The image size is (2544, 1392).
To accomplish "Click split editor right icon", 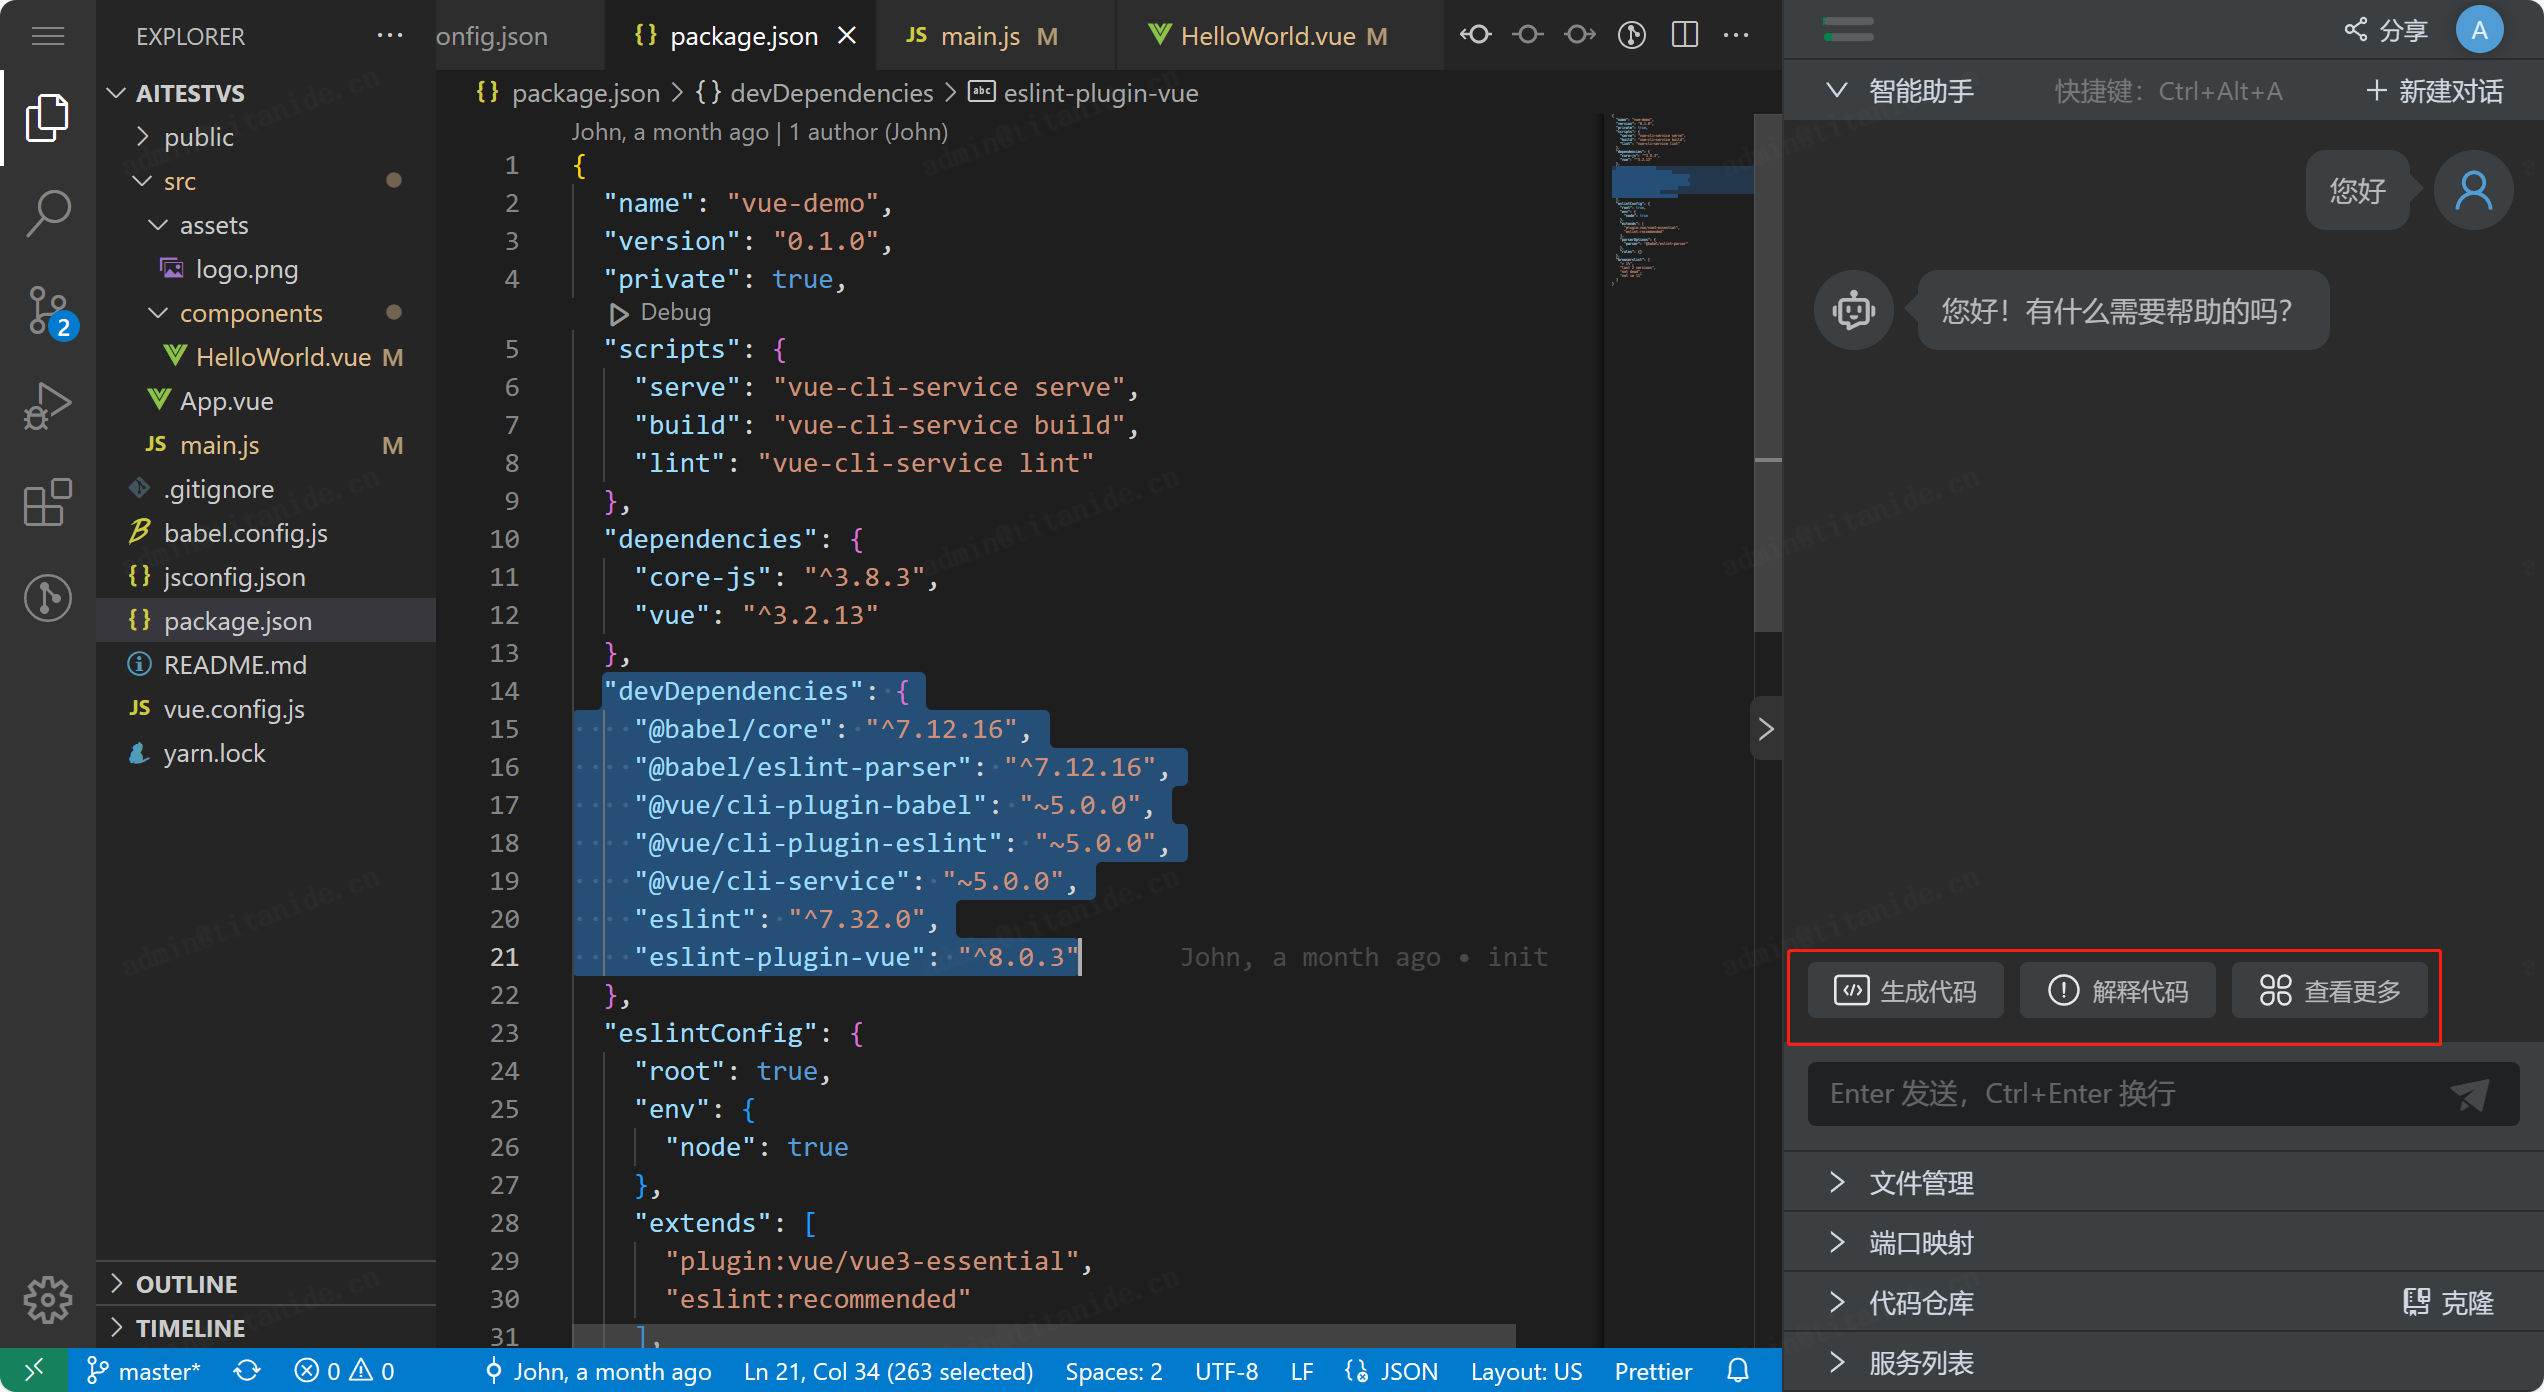I will (x=1685, y=35).
